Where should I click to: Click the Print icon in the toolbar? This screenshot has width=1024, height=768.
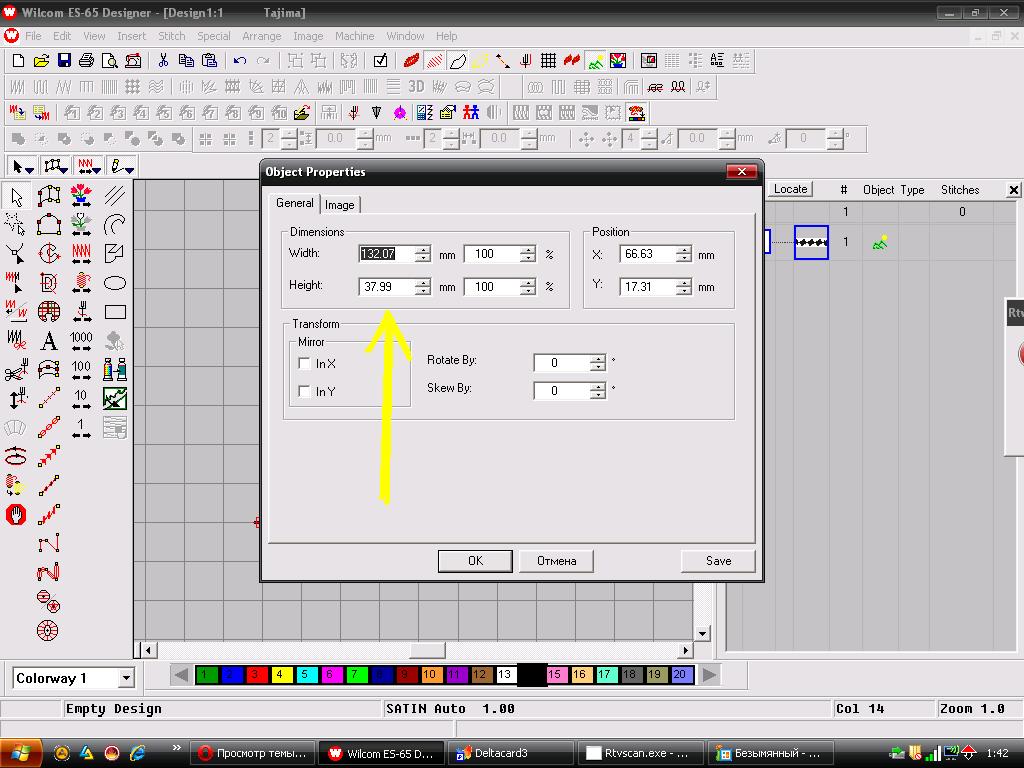[x=86, y=61]
